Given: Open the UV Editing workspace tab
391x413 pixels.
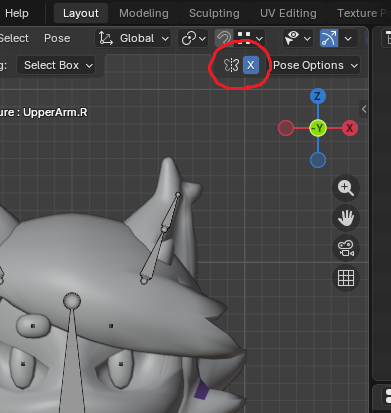Looking at the screenshot, I should [288, 13].
